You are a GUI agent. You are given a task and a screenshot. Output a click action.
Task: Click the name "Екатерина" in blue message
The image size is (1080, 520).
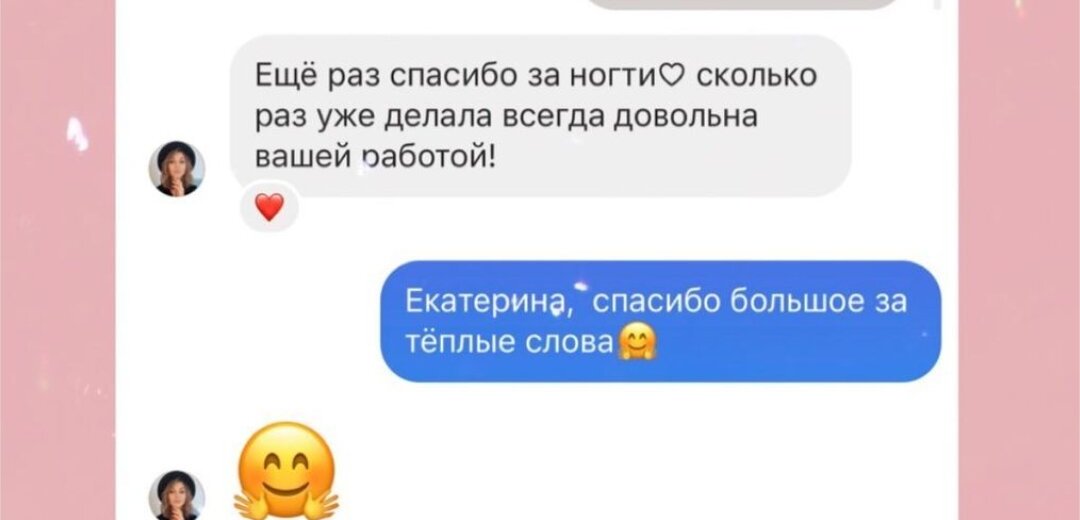pyautogui.click(x=488, y=302)
